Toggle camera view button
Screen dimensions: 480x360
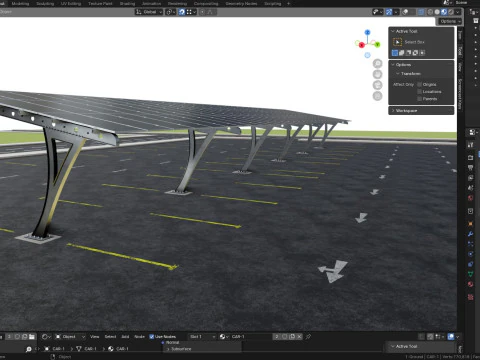coord(377,85)
